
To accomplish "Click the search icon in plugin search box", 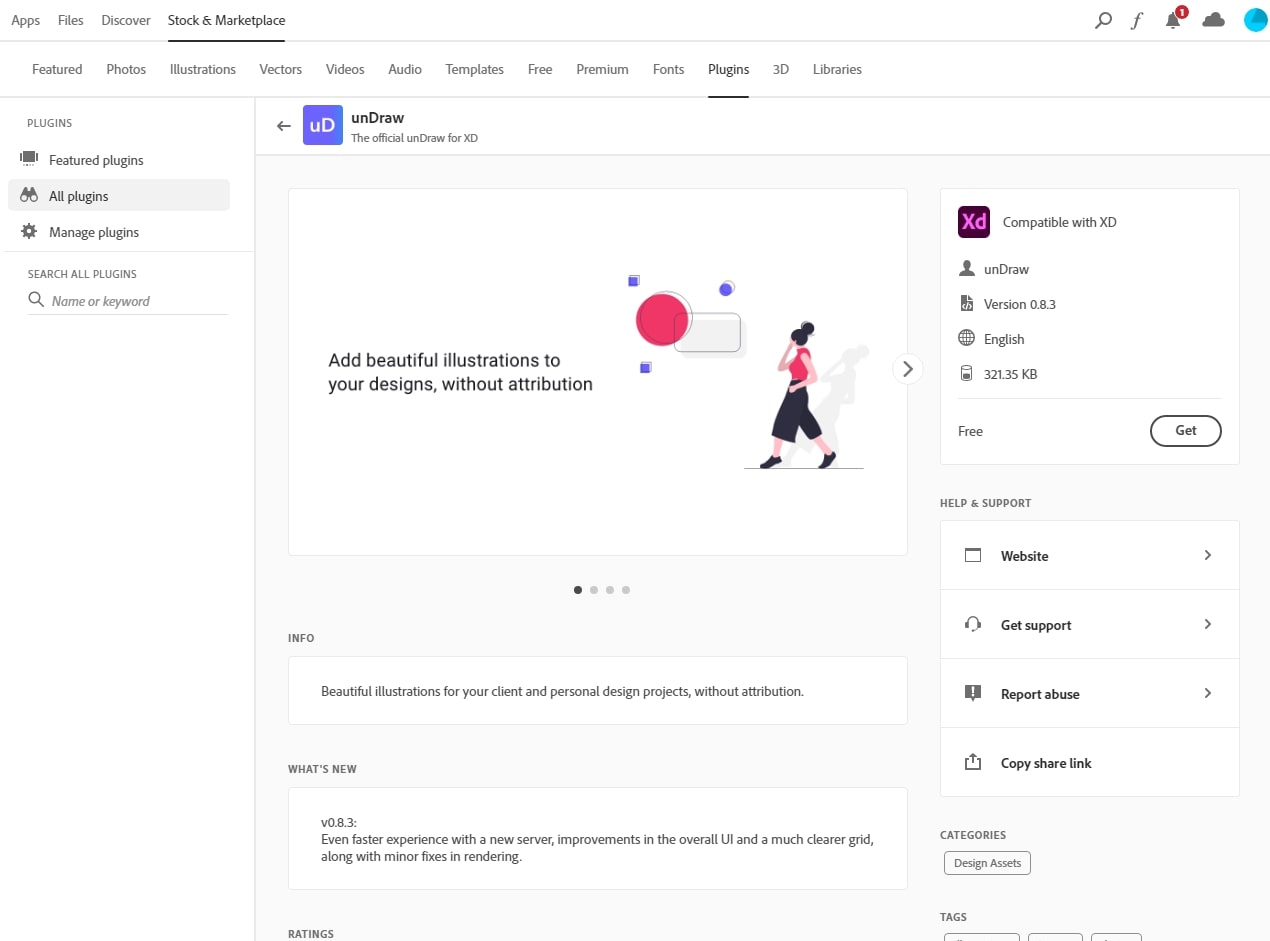I will click(x=36, y=300).
